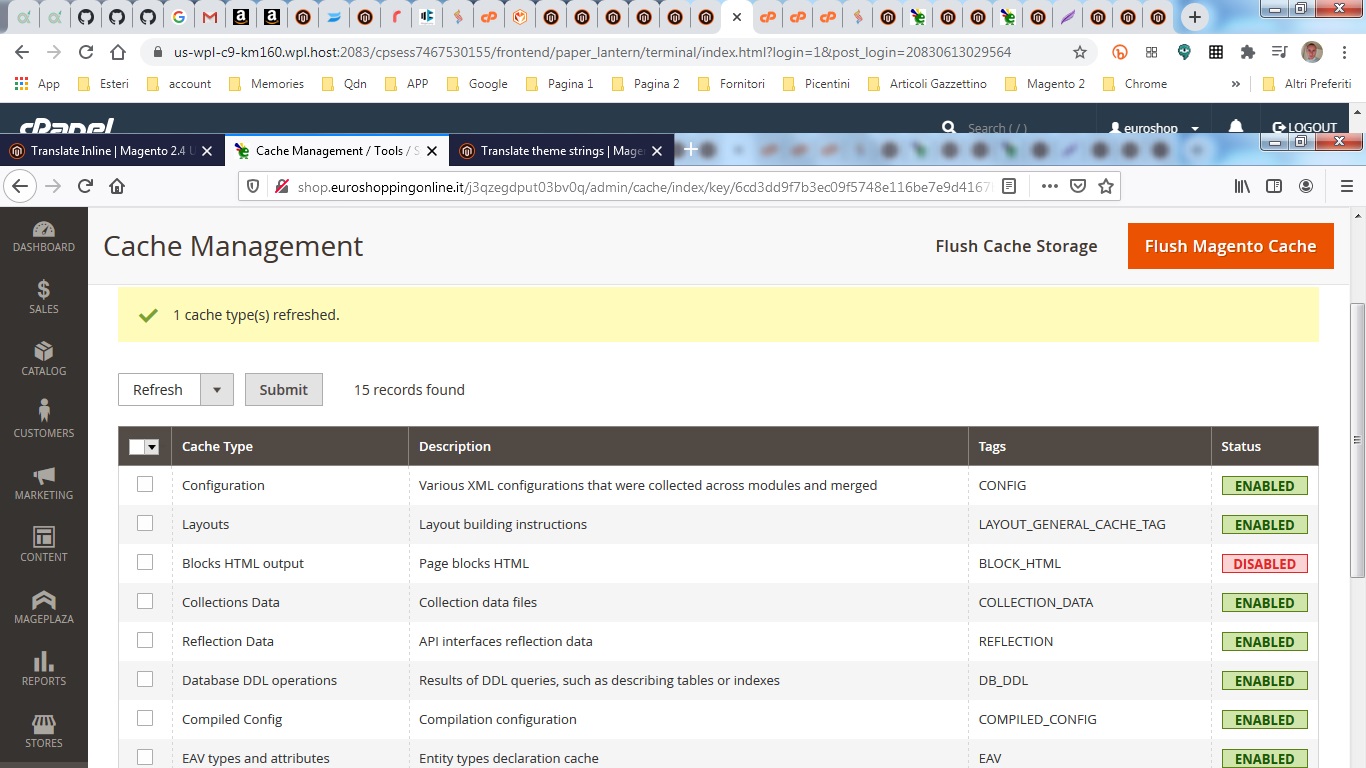Open the Reports sidebar icon
Screen dimensions: 1366x768
coord(43,668)
